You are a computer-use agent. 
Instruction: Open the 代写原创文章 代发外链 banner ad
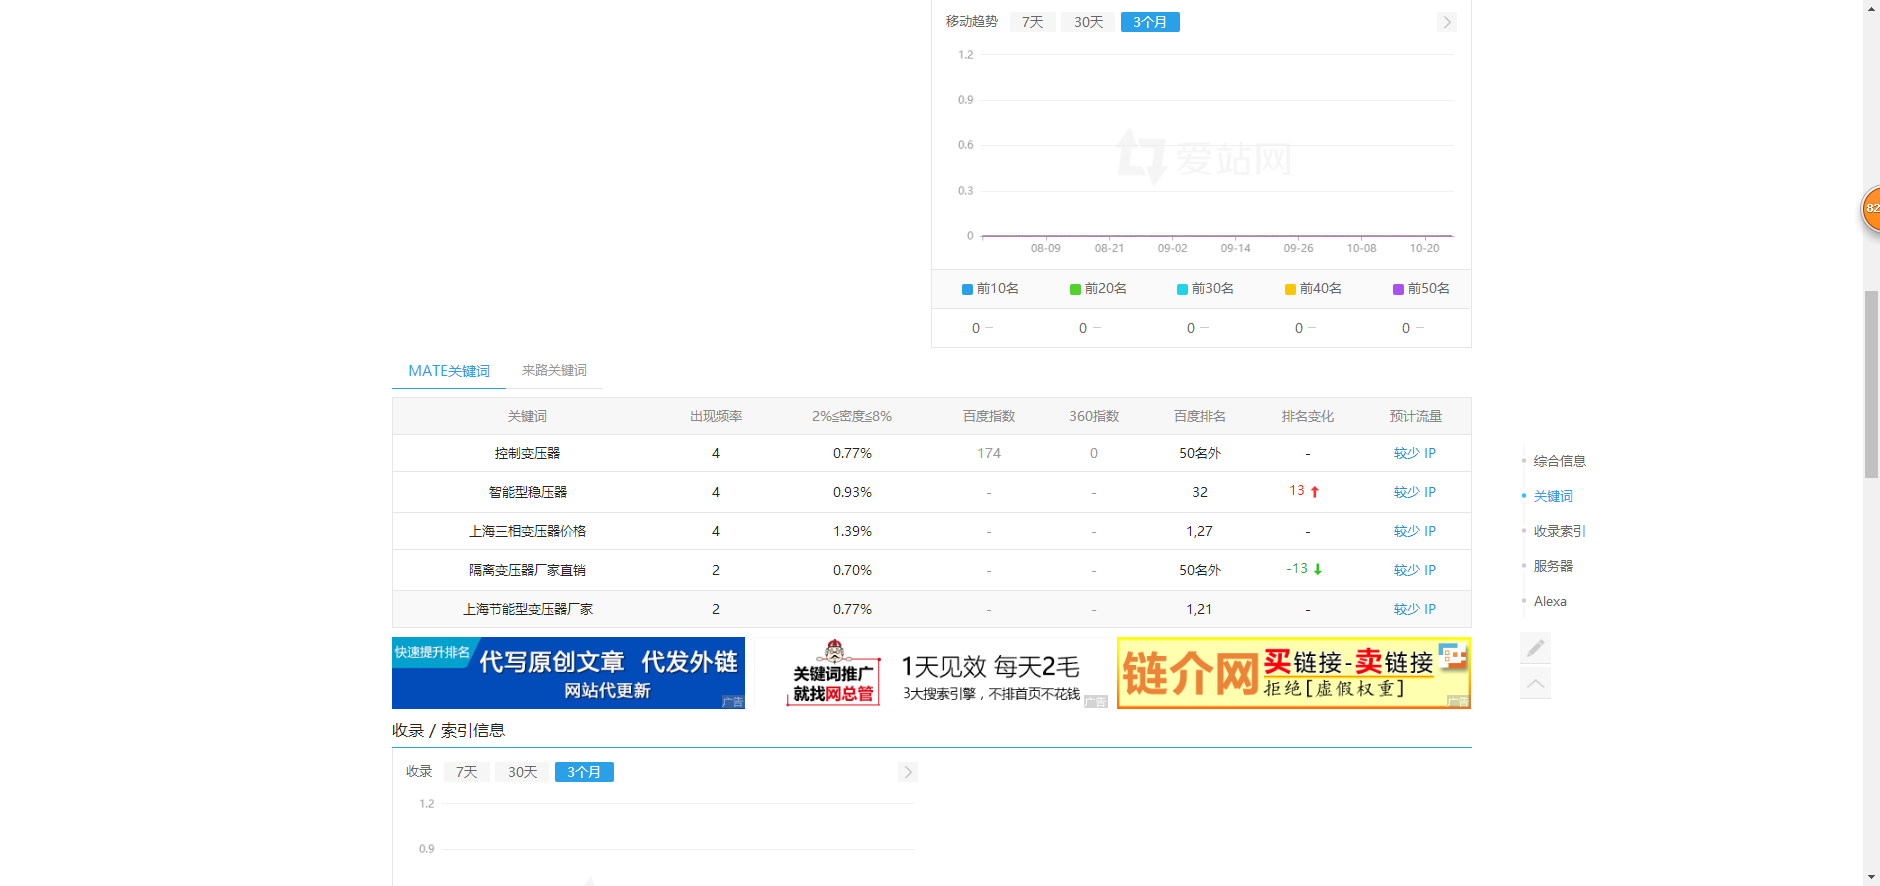coord(568,673)
